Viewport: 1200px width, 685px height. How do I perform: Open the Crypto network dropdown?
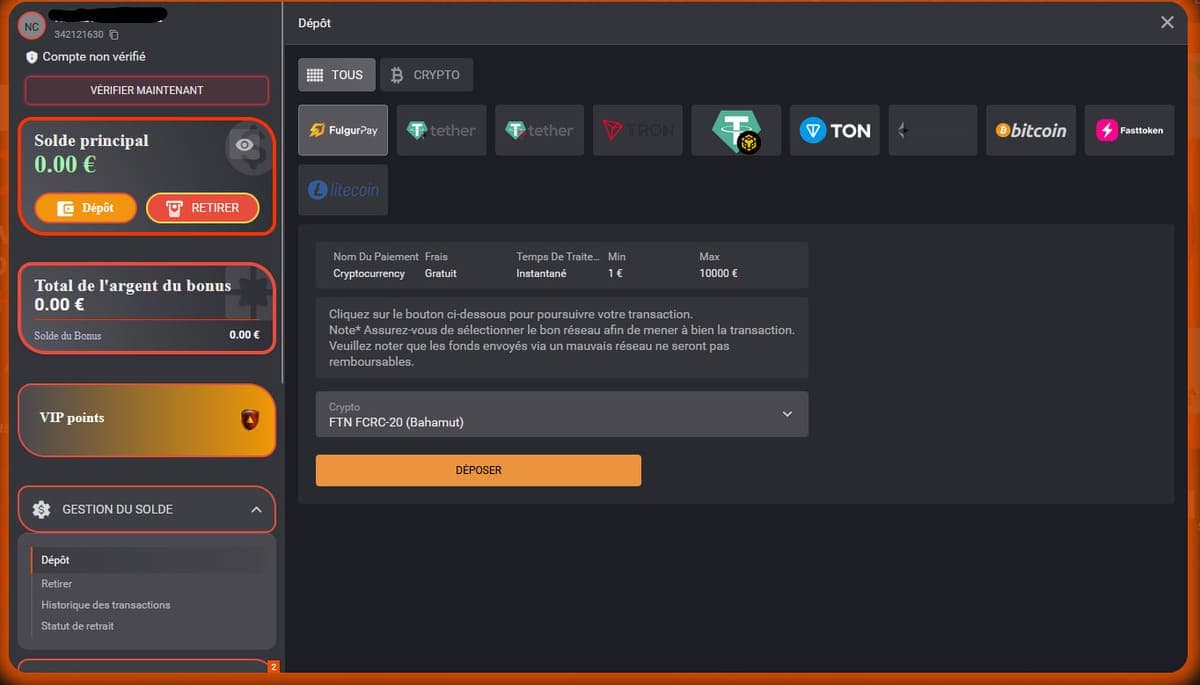point(561,414)
